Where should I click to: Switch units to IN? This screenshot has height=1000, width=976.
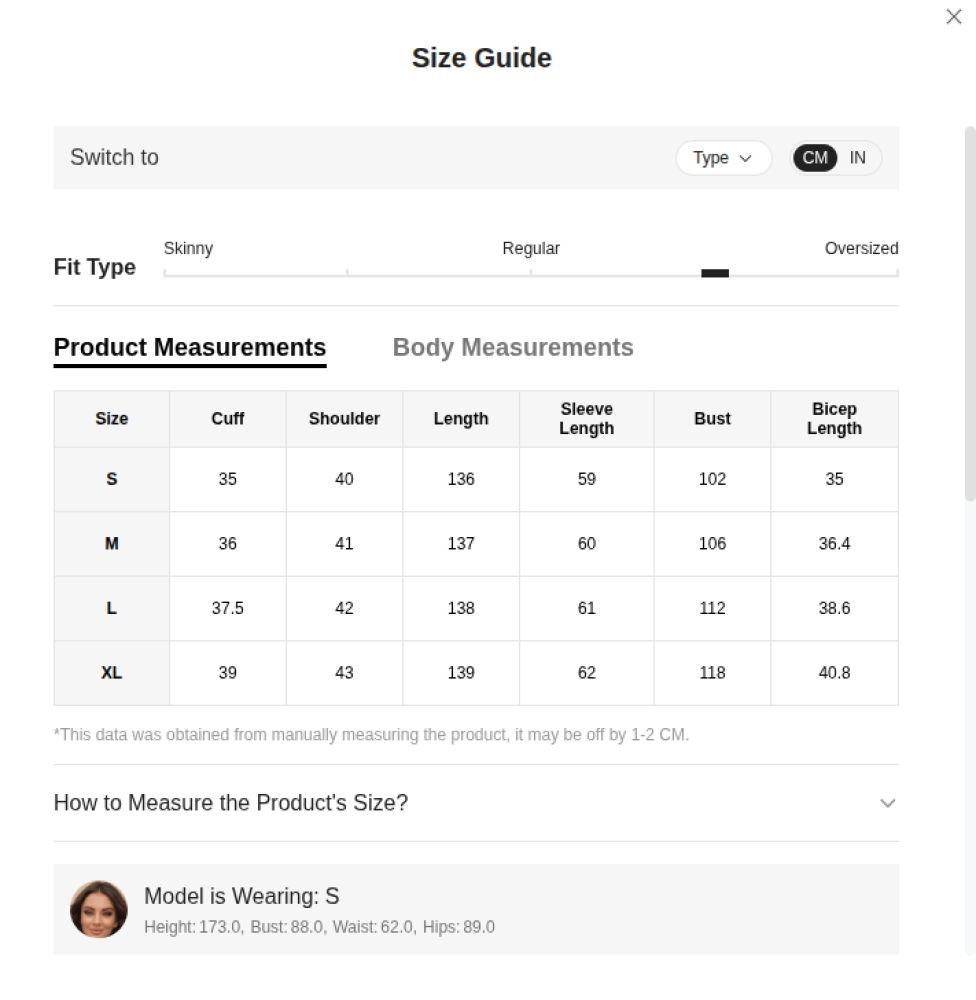click(858, 158)
